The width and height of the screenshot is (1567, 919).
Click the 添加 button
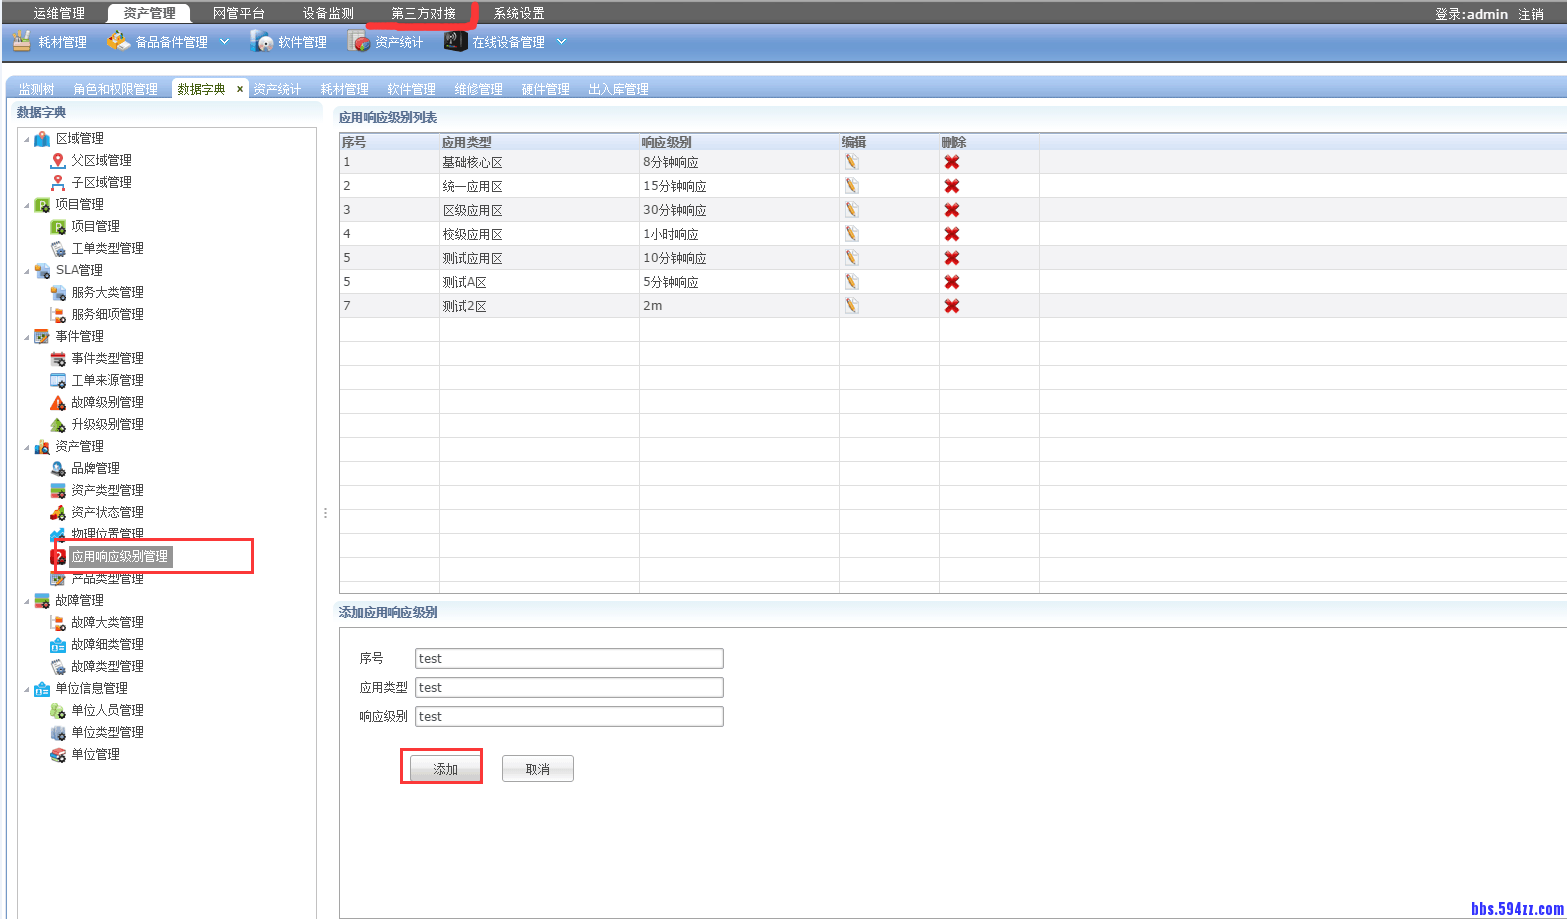pyautogui.click(x=441, y=768)
